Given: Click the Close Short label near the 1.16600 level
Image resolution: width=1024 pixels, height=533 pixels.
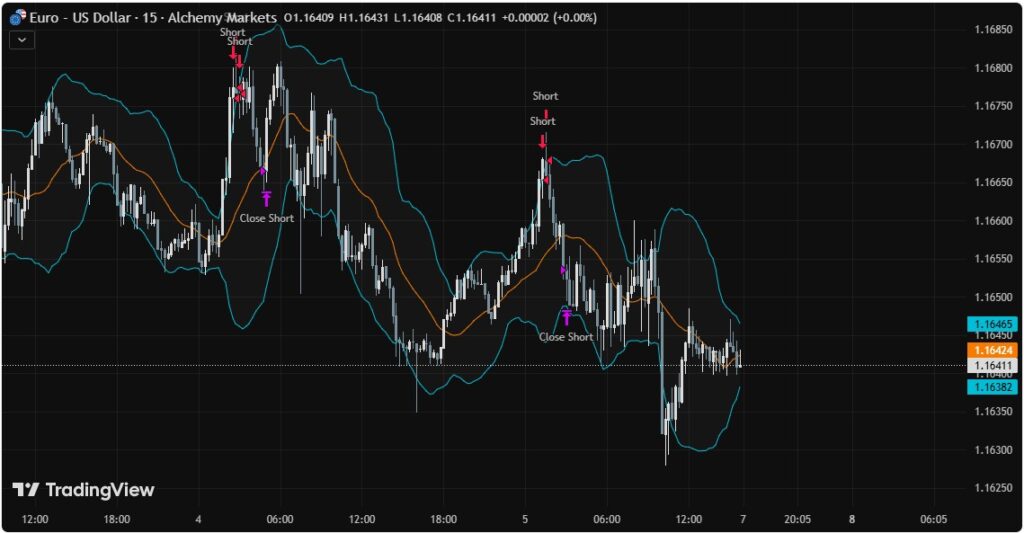Looking at the screenshot, I should point(266,218).
